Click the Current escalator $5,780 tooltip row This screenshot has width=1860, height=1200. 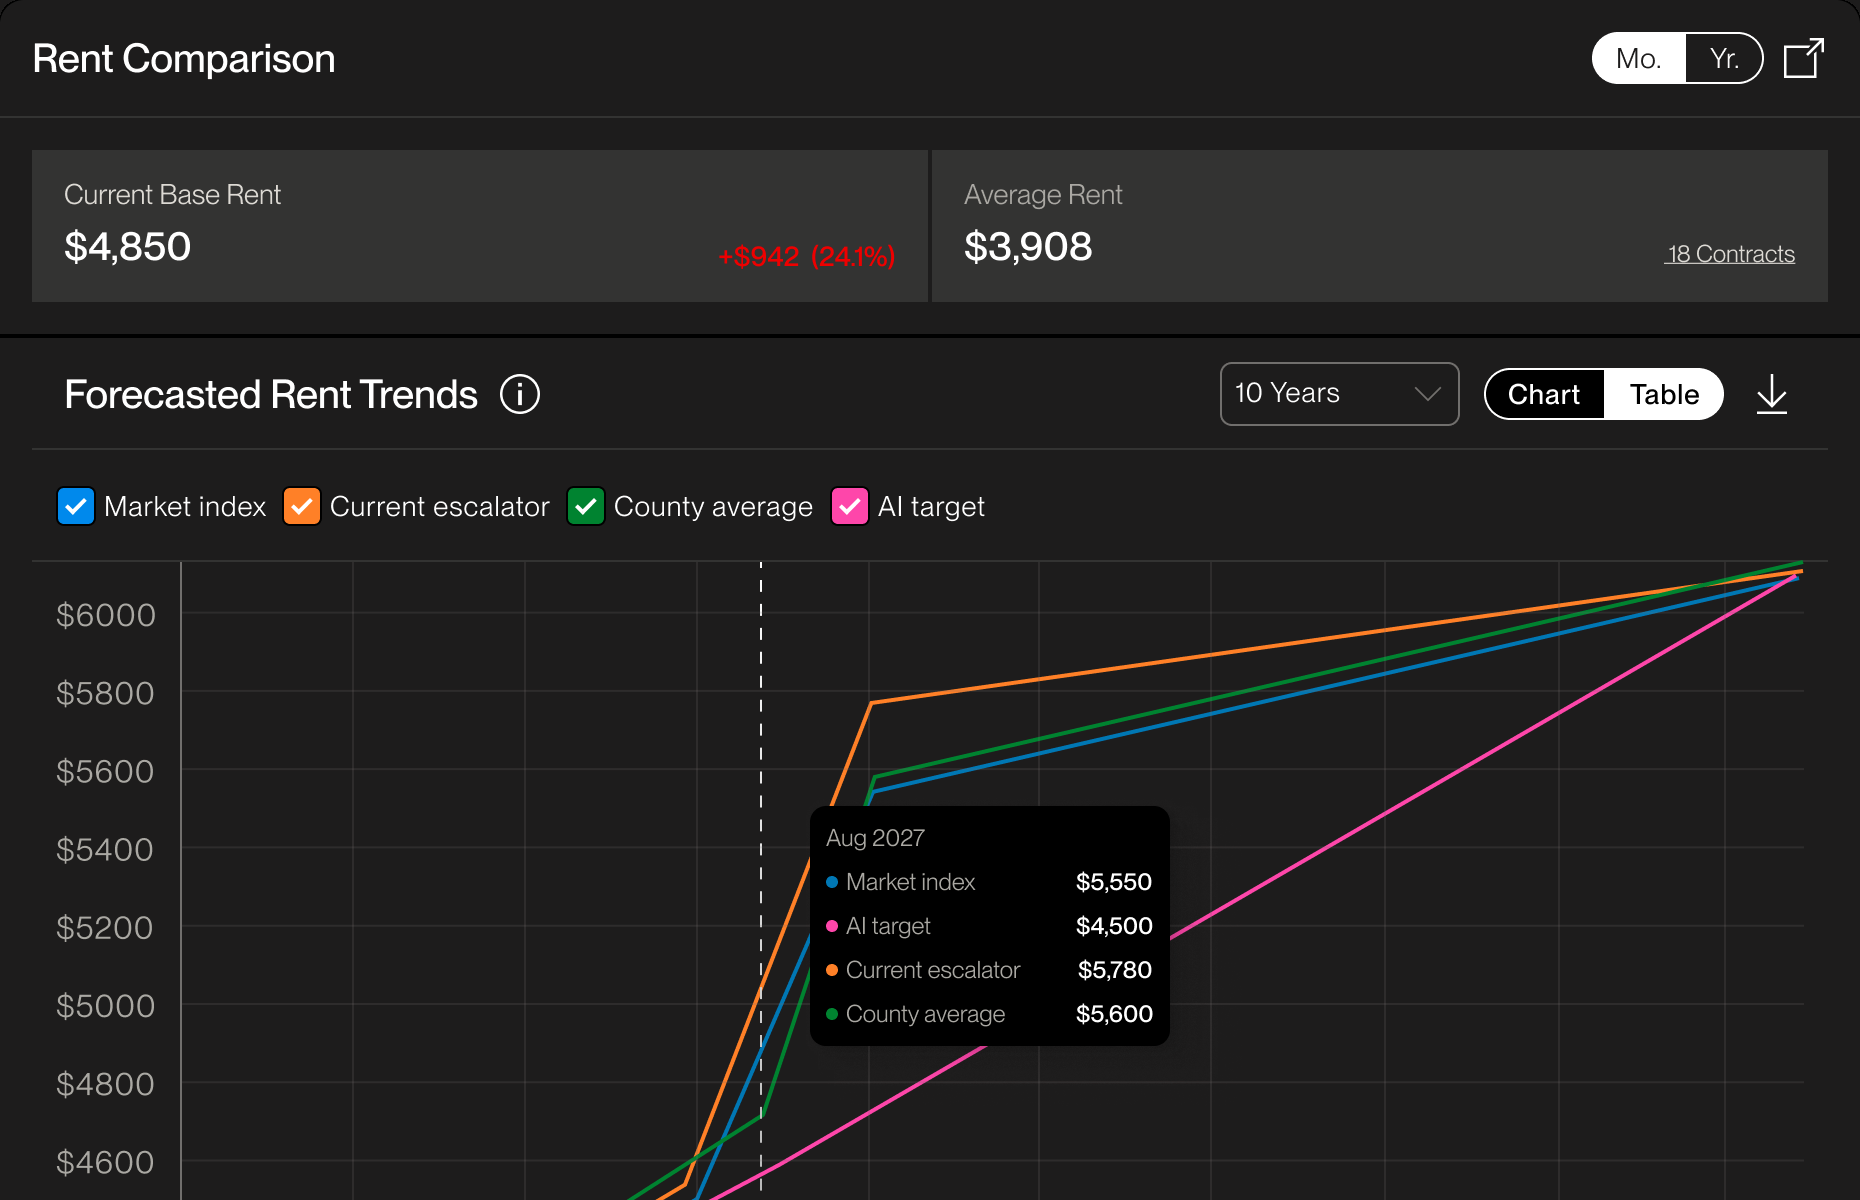click(x=989, y=970)
